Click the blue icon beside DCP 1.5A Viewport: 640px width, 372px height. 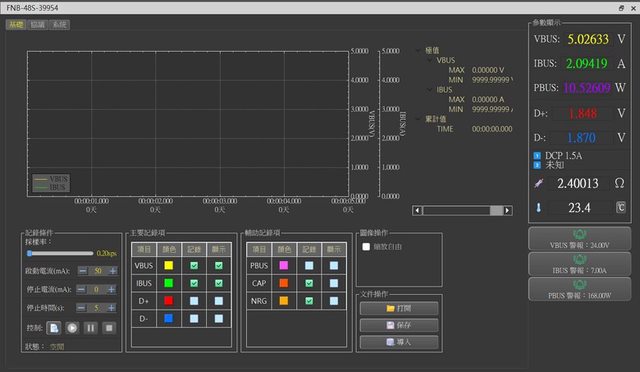(x=537, y=156)
